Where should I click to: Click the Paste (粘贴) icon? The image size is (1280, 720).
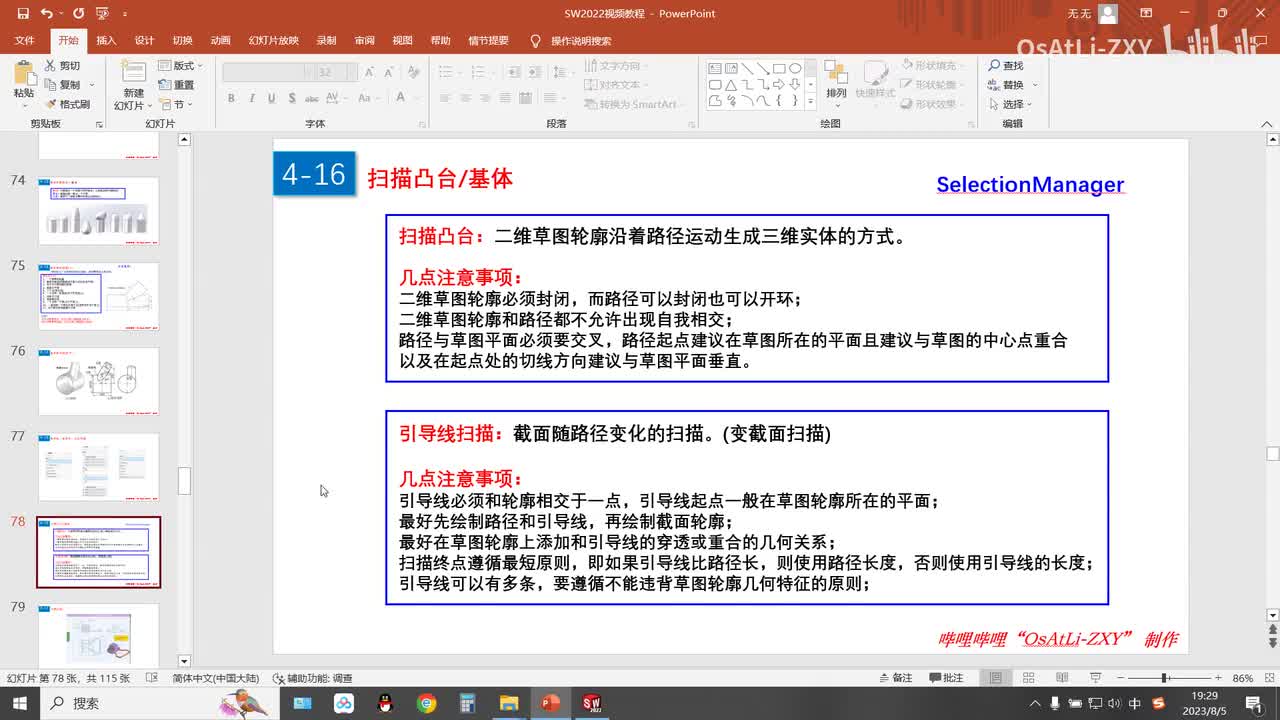pos(23,73)
